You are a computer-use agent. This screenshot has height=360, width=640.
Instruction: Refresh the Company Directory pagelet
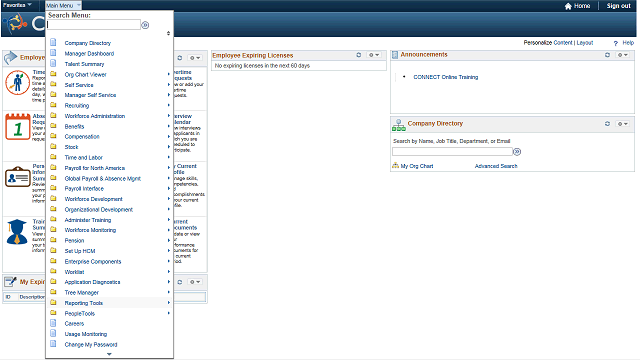pyautogui.click(x=607, y=124)
